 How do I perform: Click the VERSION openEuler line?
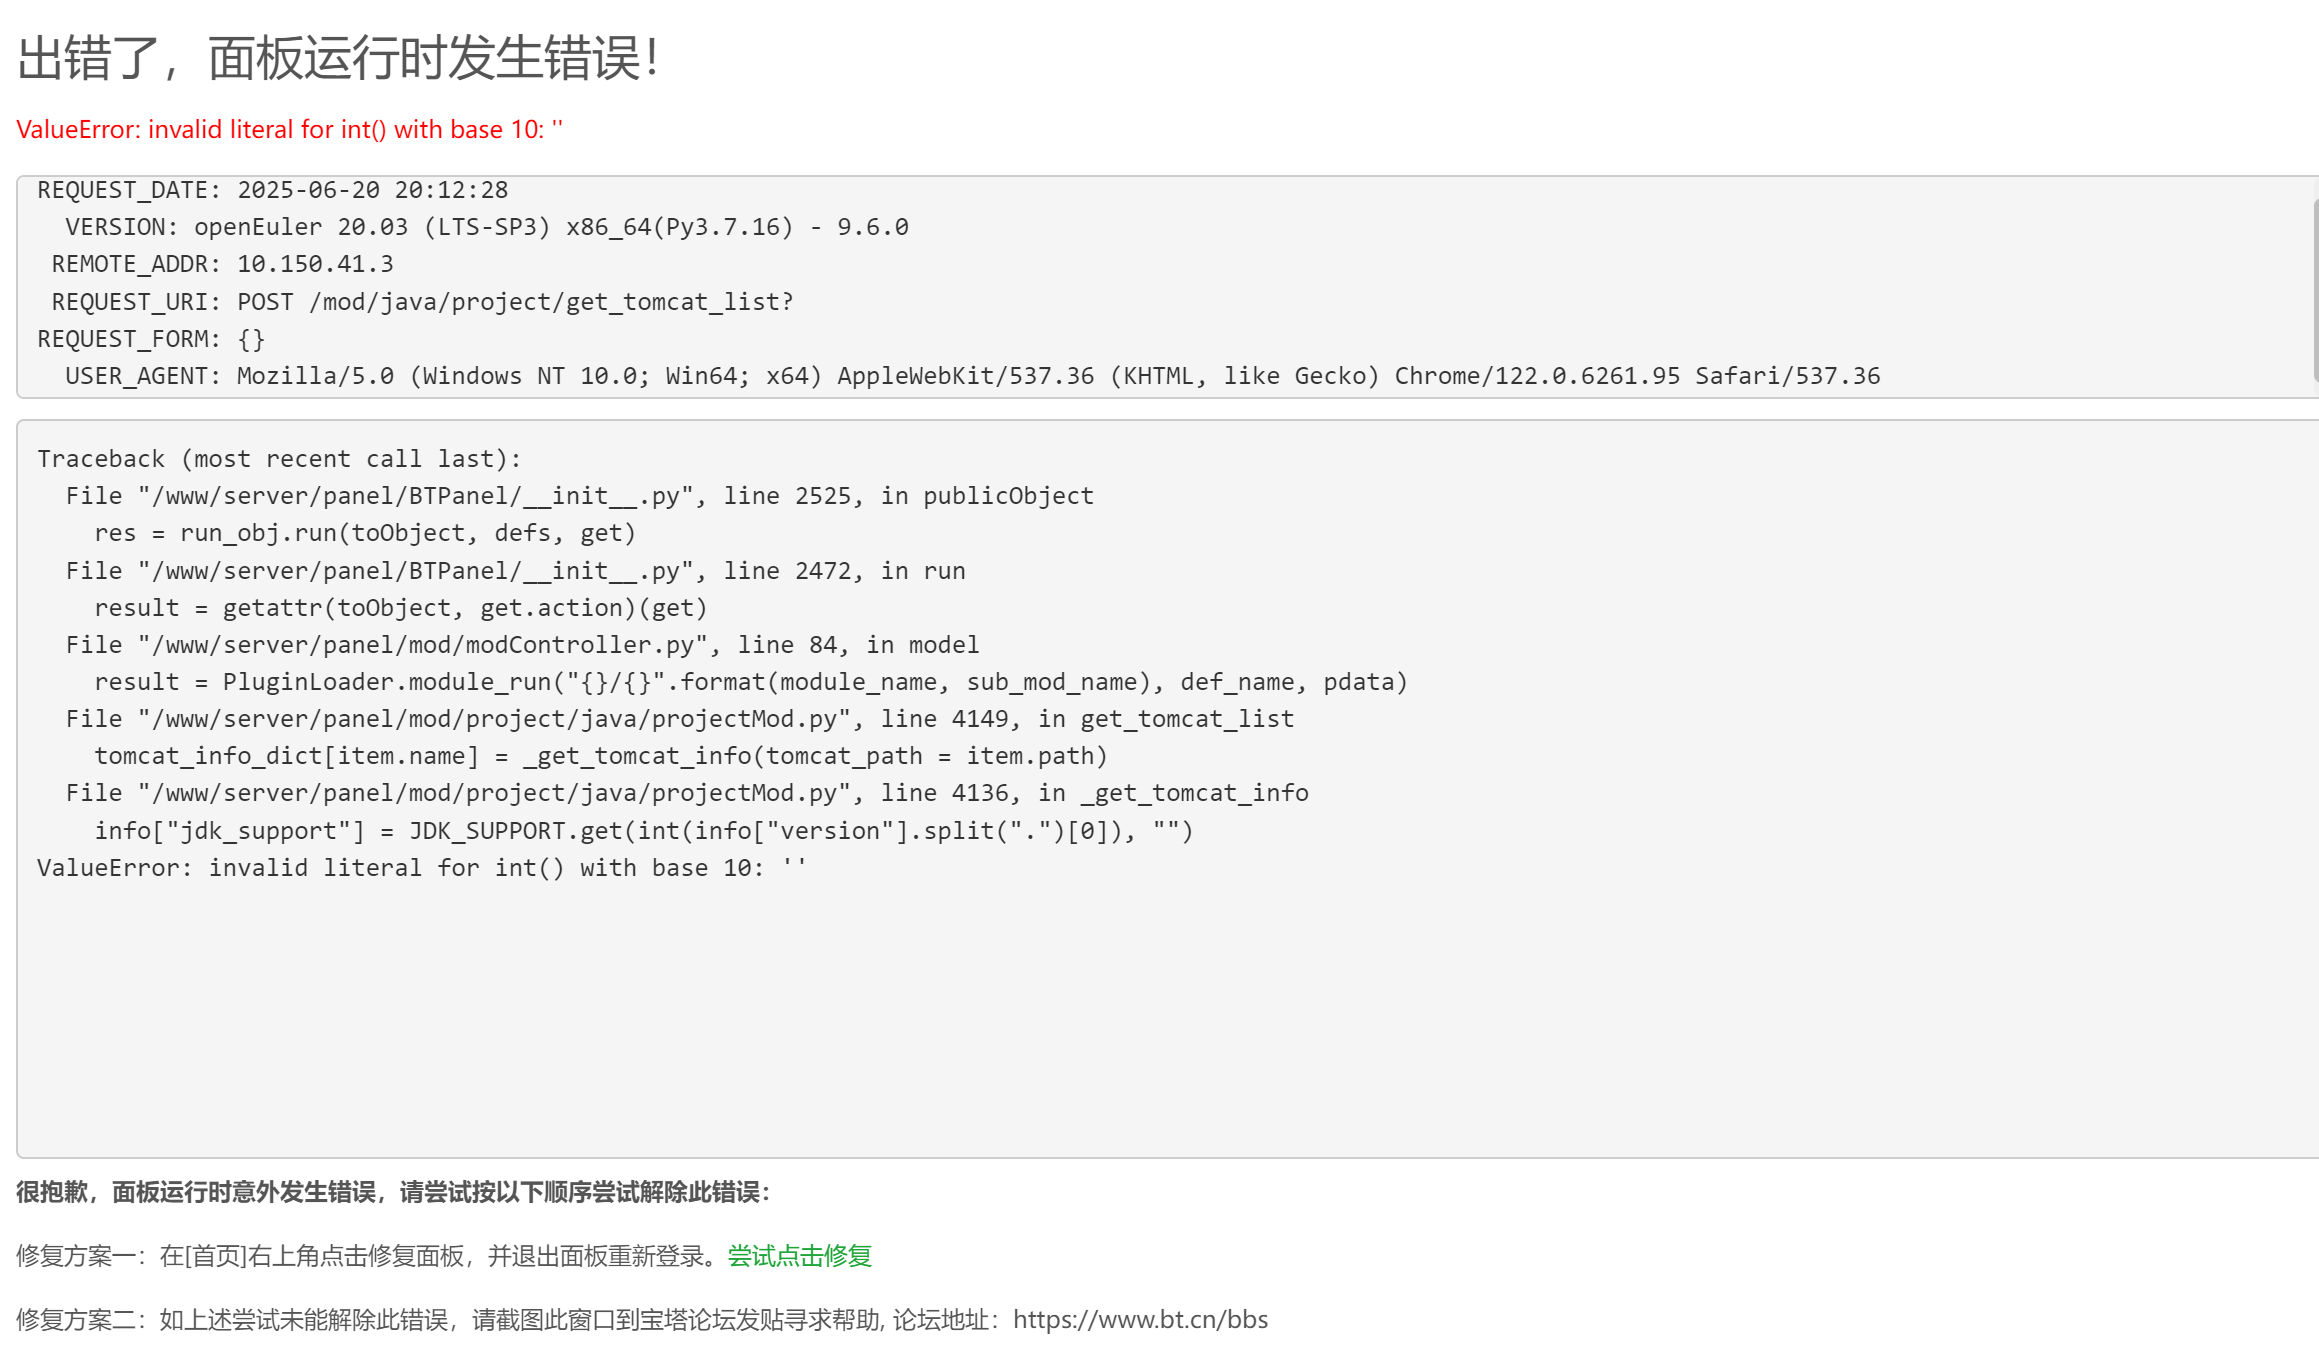pos(487,227)
